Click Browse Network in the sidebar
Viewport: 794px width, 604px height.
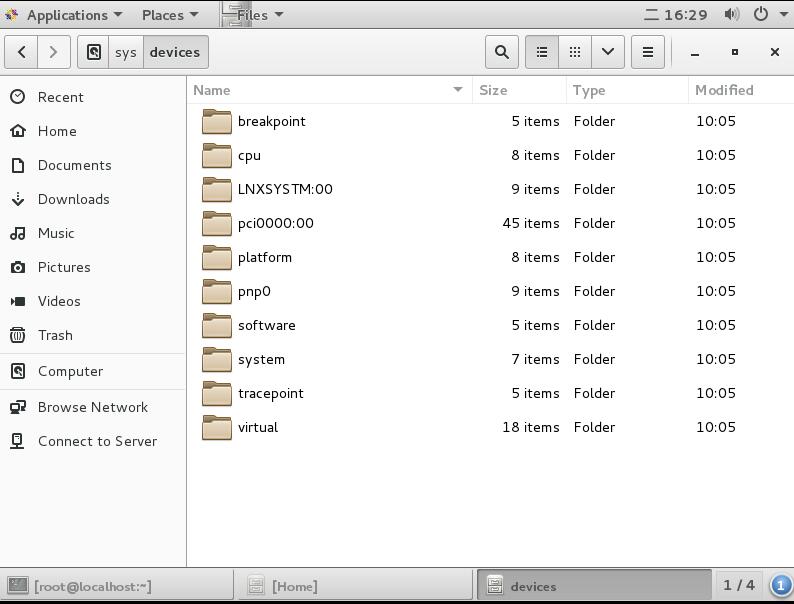point(93,407)
